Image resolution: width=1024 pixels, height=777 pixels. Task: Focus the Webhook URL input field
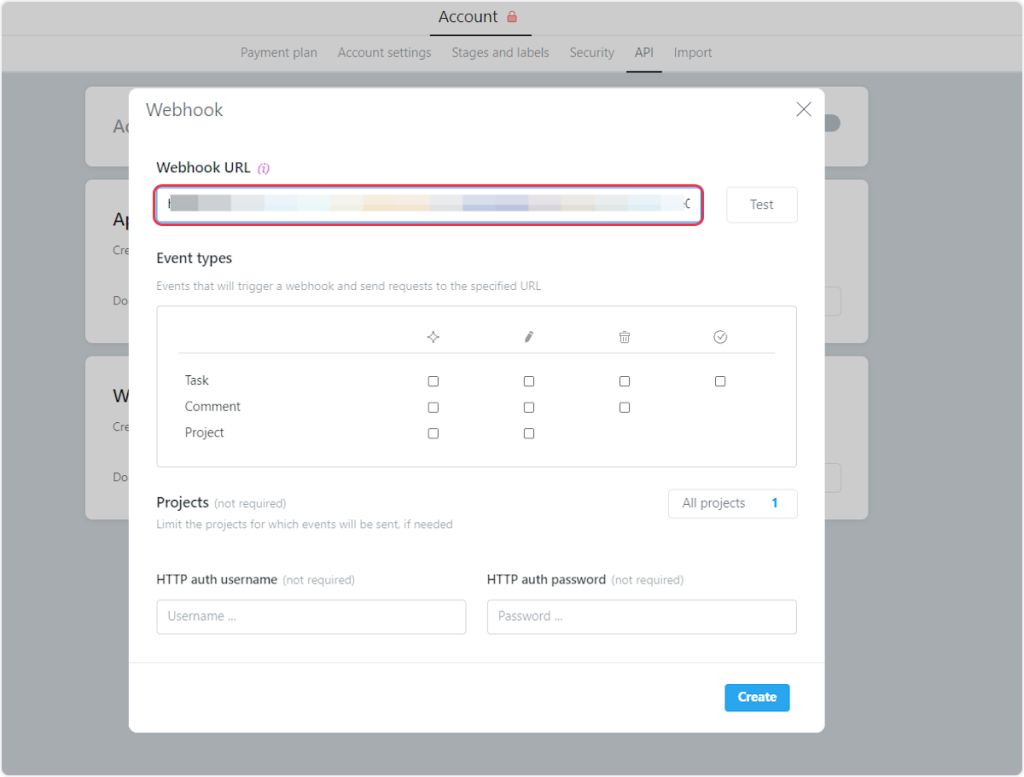pyautogui.click(x=428, y=204)
